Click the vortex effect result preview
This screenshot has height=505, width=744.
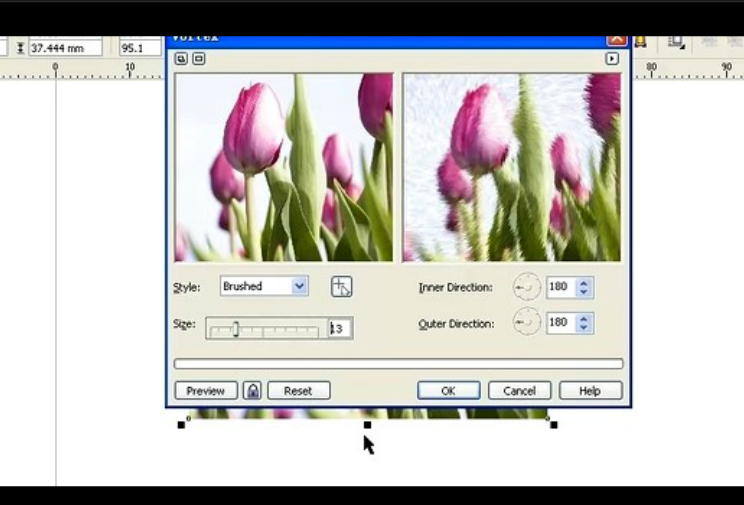coord(512,167)
